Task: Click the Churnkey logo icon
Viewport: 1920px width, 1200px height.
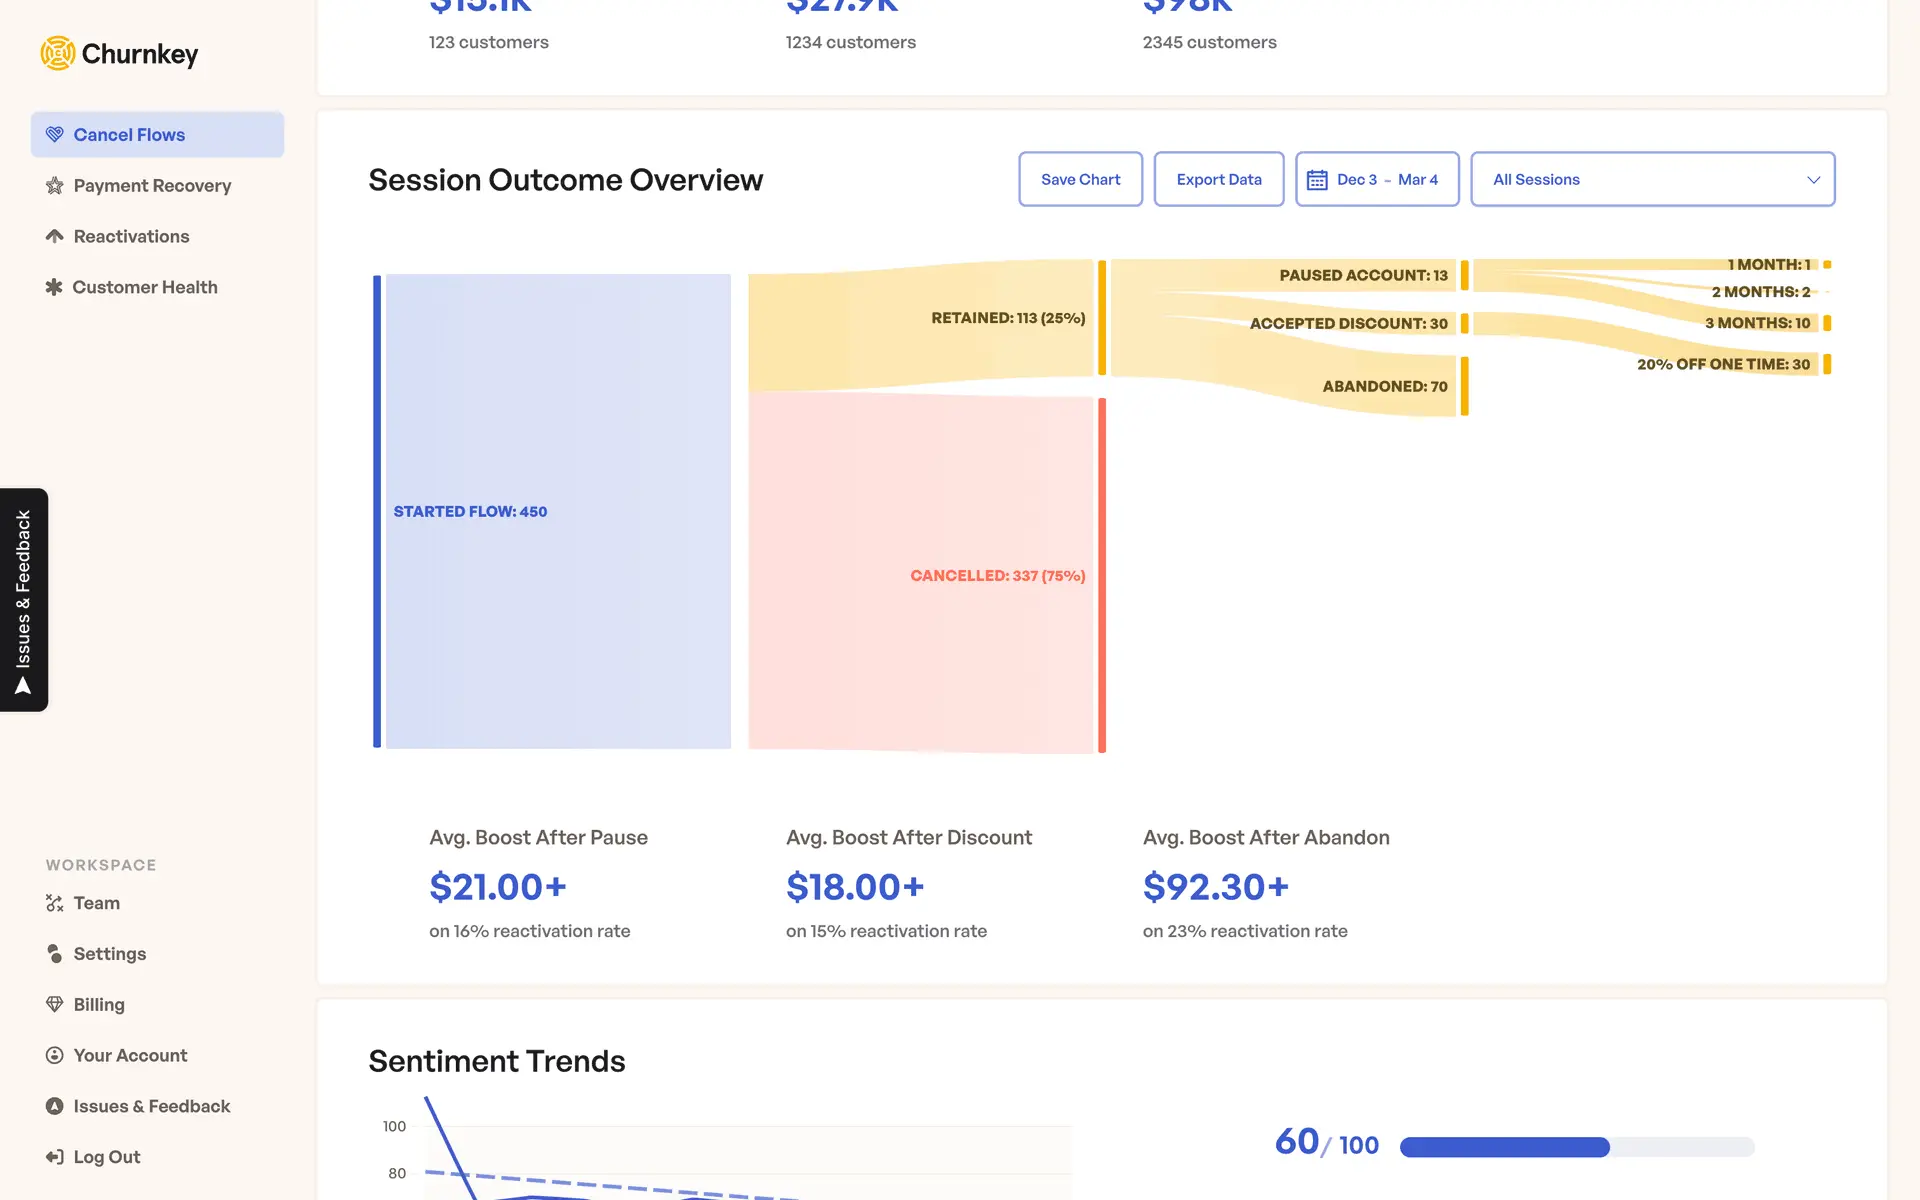Action: click(x=58, y=53)
